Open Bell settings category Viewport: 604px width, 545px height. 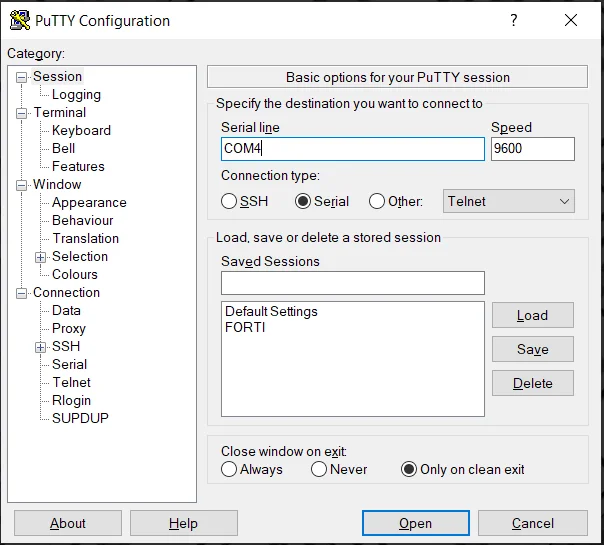(64, 148)
